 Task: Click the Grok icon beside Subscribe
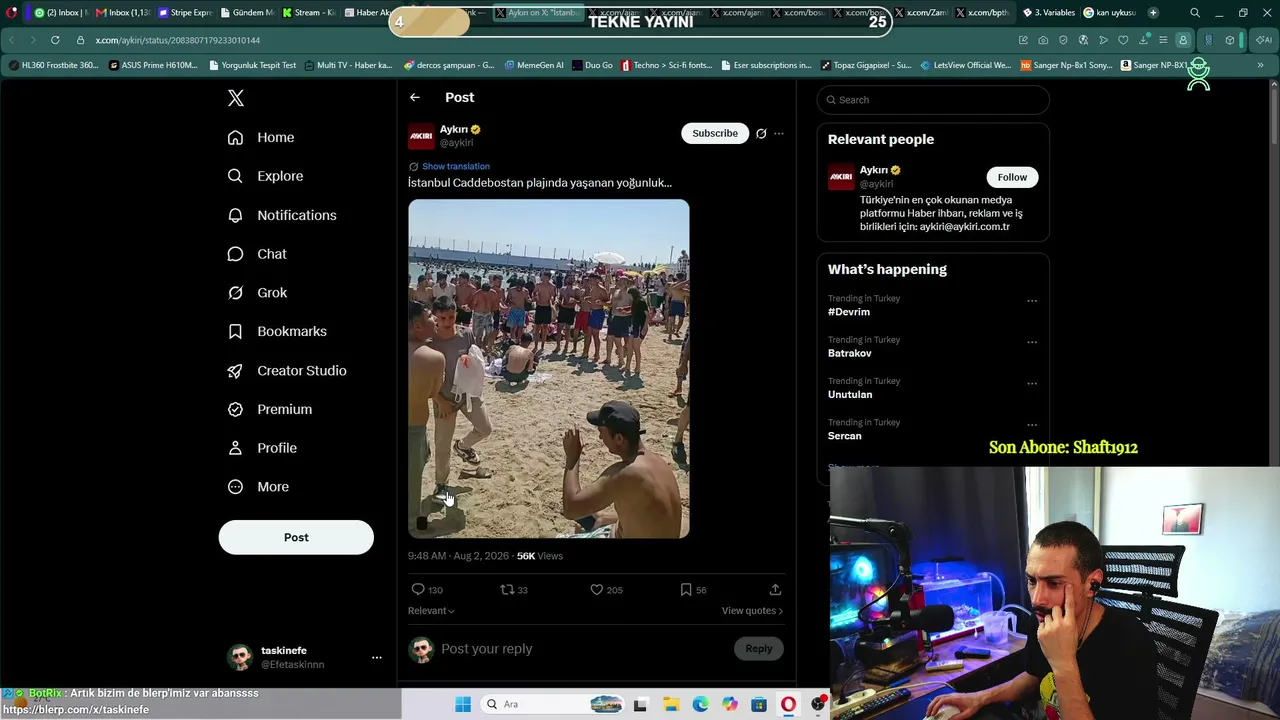pos(761,133)
